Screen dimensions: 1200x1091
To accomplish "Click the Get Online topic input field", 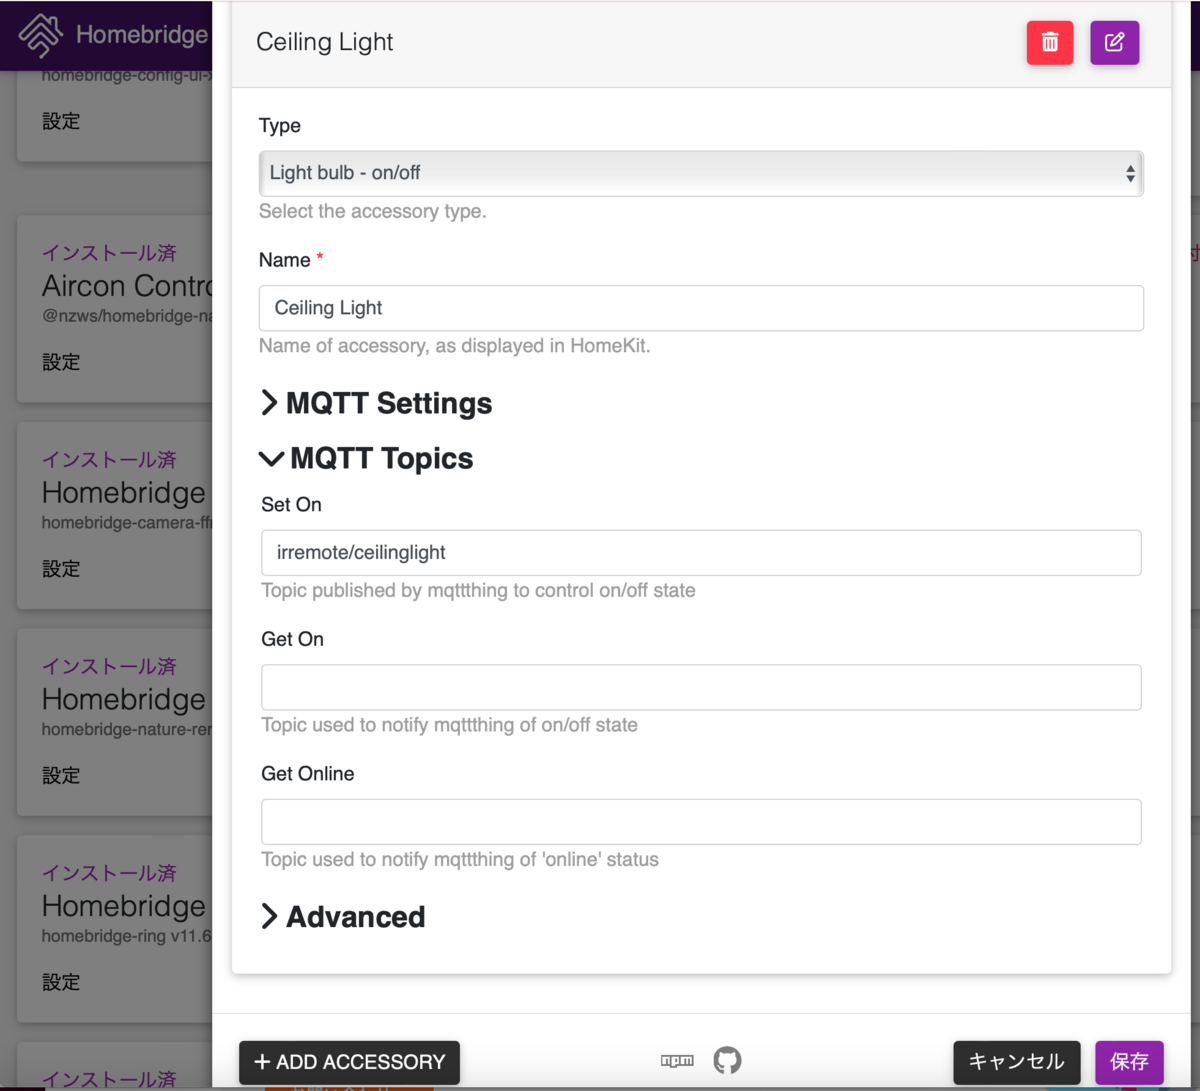I will click(701, 822).
